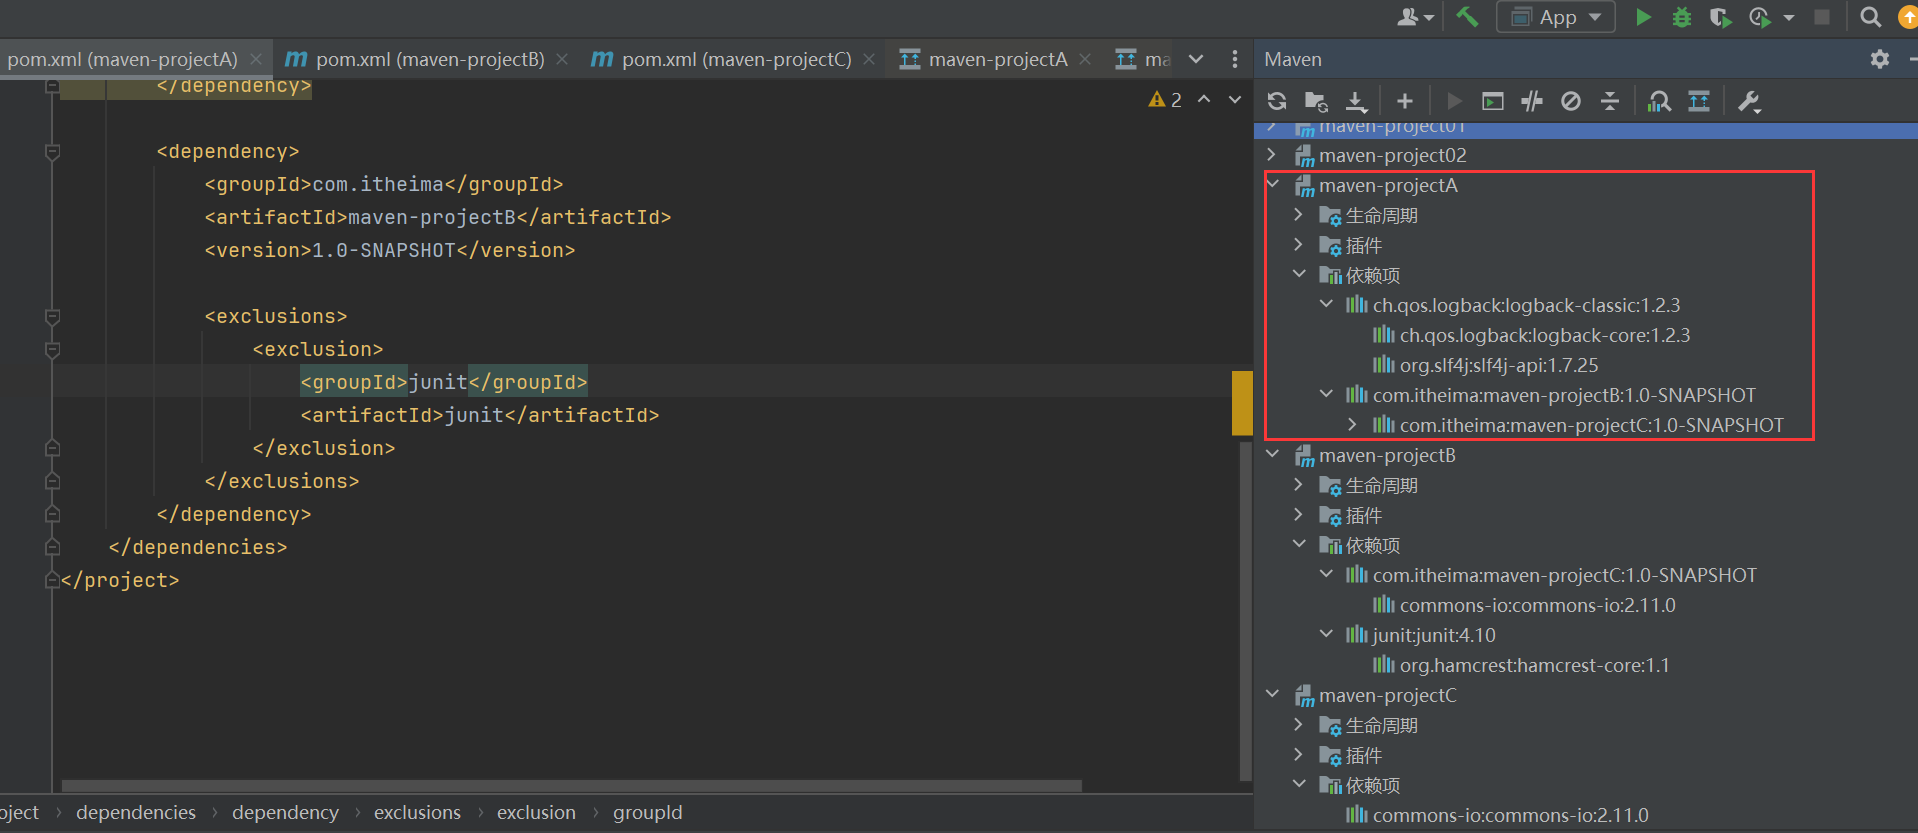The width and height of the screenshot is (1918, 833).
Task: Debug the App configuration
Action: (x=1682, y=17)
